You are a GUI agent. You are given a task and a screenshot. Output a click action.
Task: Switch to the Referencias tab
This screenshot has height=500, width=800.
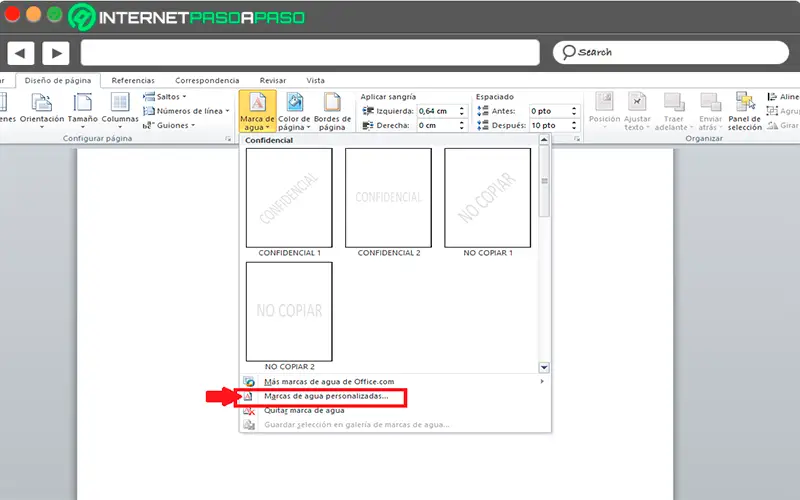point(133,81)
